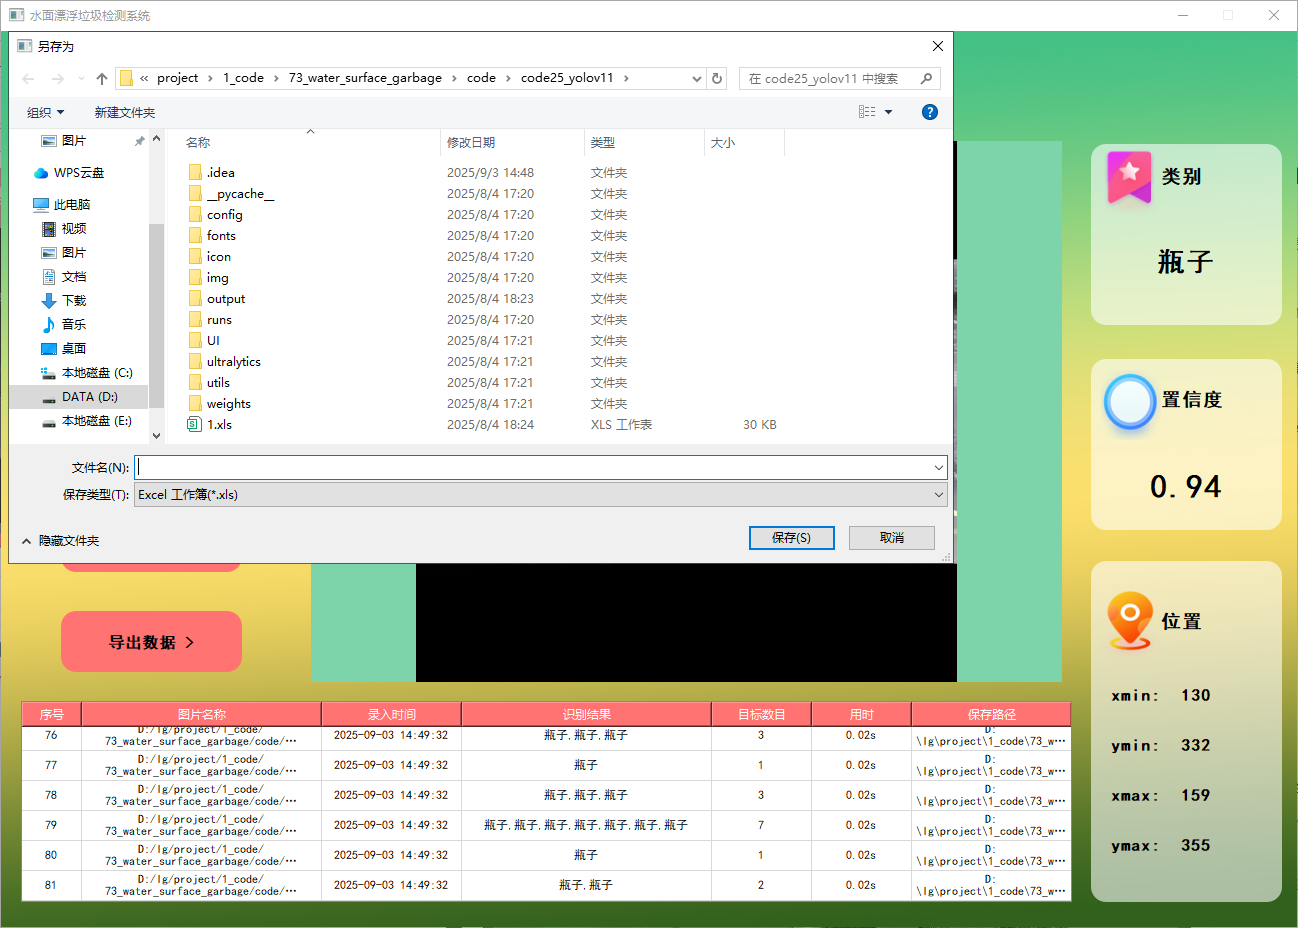Close the 另存为 dialog
The width and height of the screenshot is (1298, 928).
[x=937, y=46]
